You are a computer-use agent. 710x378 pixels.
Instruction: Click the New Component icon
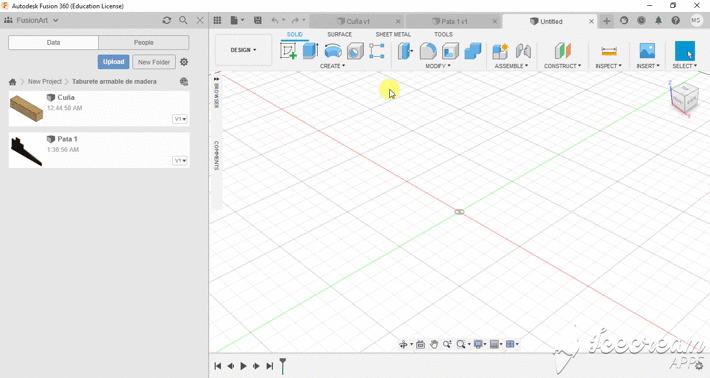[500, 51]
